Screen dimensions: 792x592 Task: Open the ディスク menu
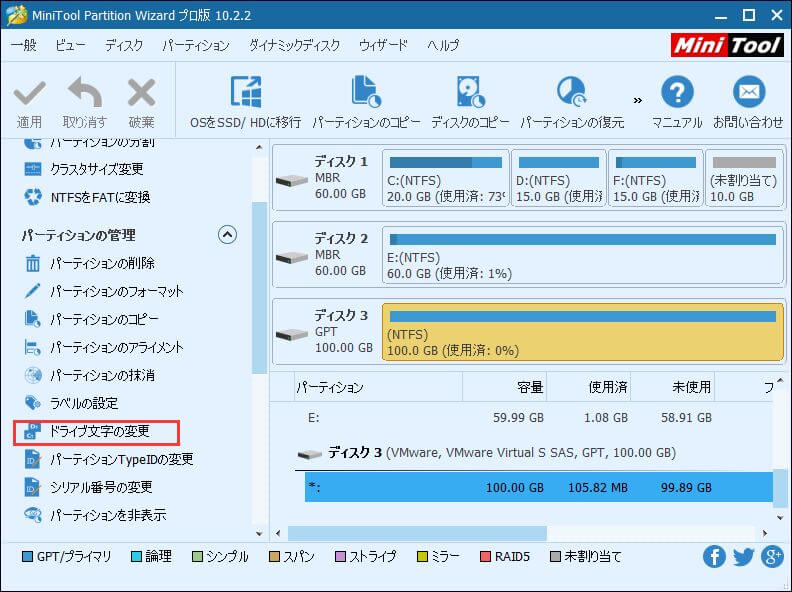tap(124, 45)
